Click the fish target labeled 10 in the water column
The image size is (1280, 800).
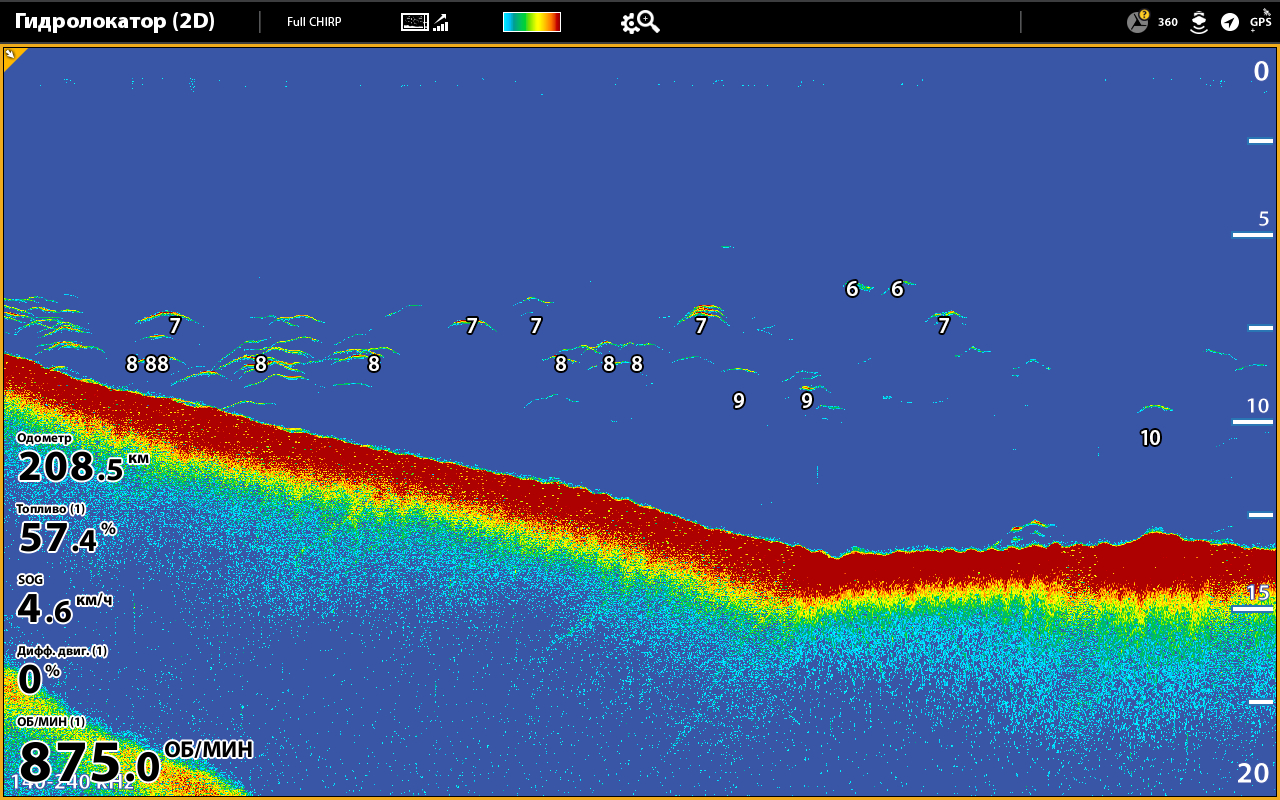point(1150,437)
